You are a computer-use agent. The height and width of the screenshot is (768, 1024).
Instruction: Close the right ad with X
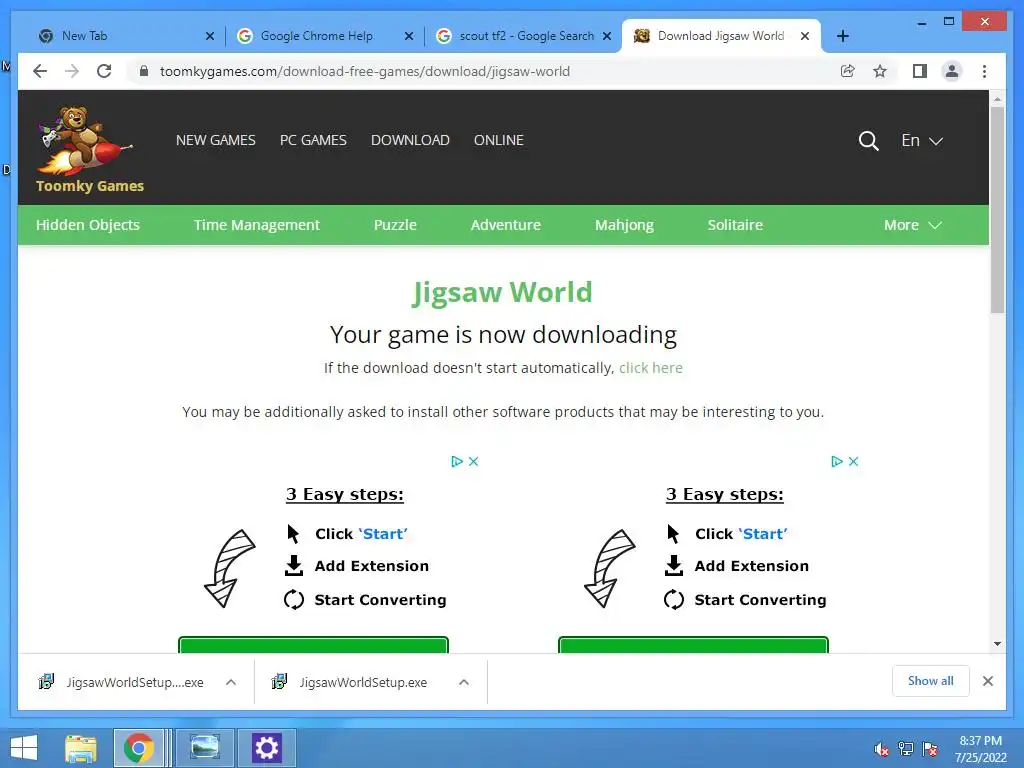854,461
